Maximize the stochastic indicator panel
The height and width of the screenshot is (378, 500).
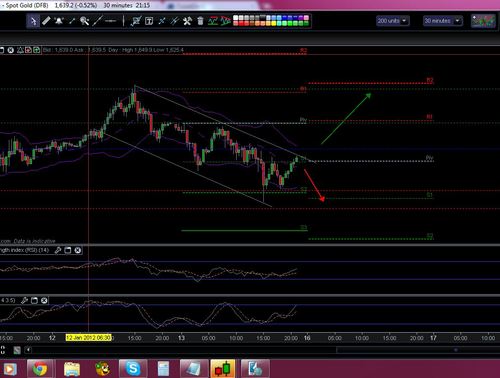coord(34,300)
